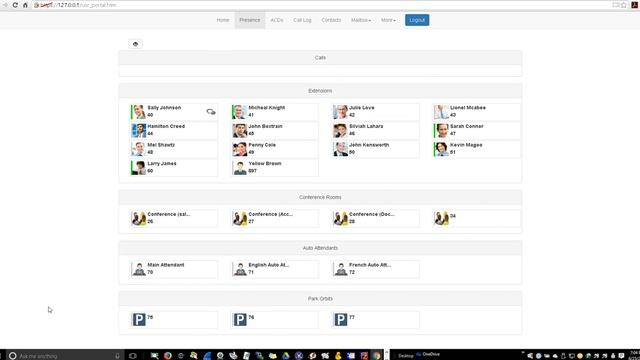Click Mel Shawtz's avatar picture
The width and height of the screenshot is (640, 360).
pyautogui.click(x=139, y=149)
